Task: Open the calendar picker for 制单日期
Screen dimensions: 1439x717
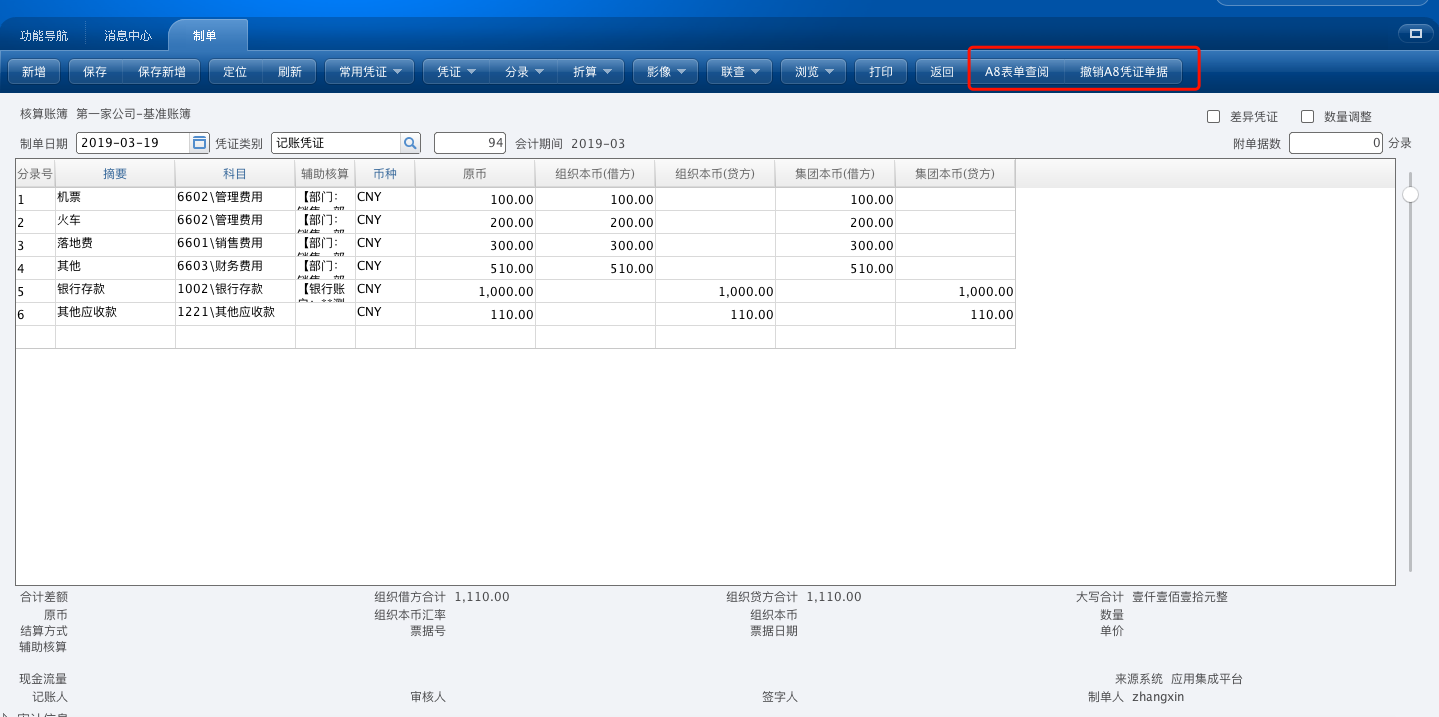Action: tap(199, 143)
